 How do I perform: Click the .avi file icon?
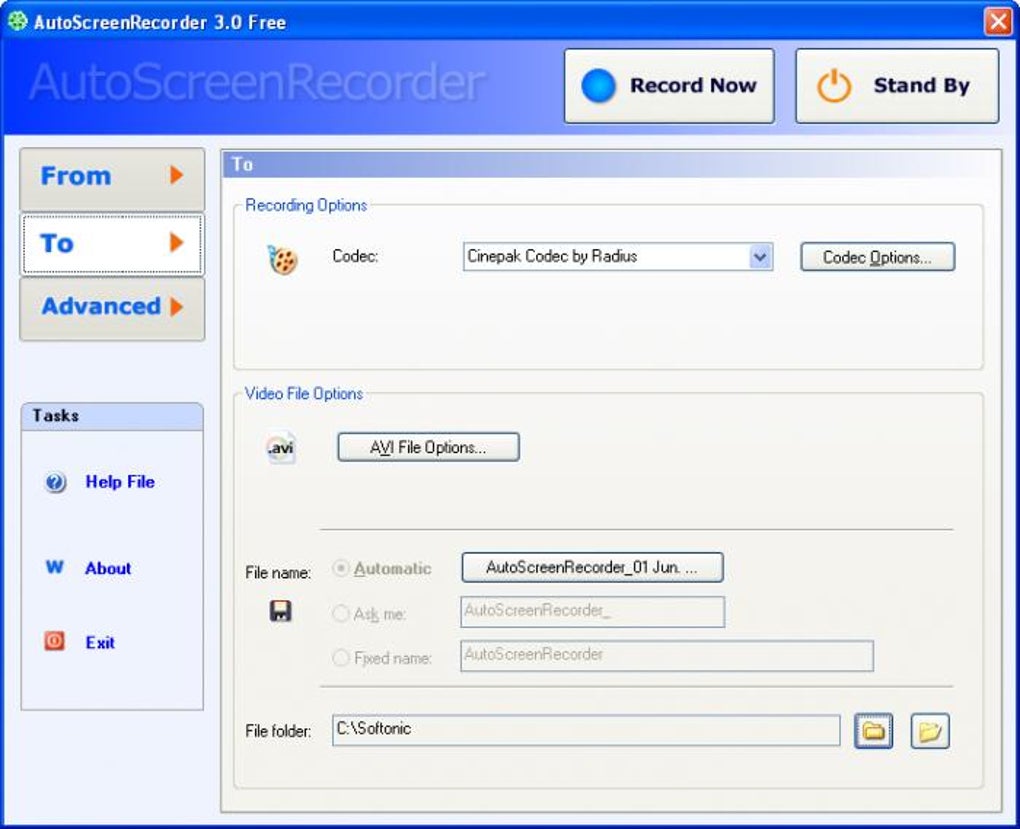pos(281,449)
